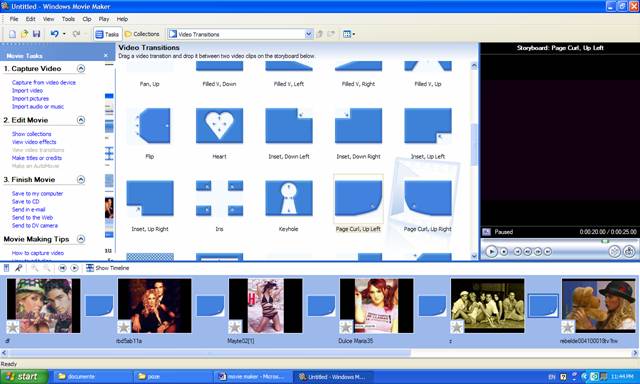Toggle the Collections pane button
The image size is (640, 384).
coord(142,34)
